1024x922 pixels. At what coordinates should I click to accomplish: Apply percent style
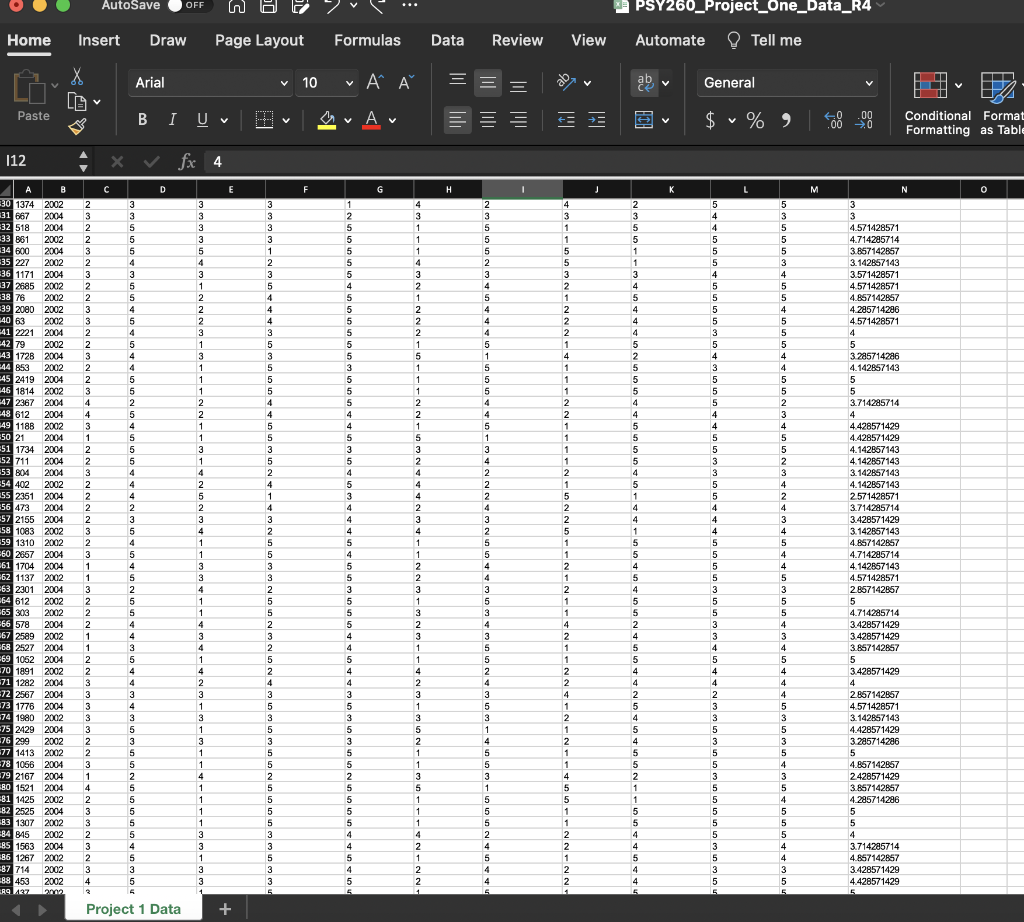pos(756,120)
